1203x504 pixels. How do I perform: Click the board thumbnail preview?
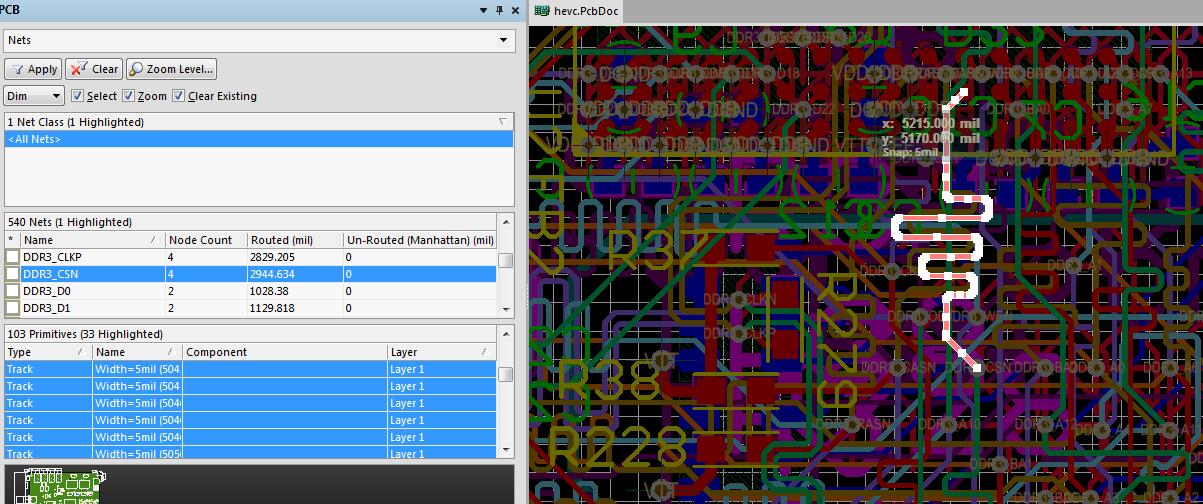pos(60,486)
